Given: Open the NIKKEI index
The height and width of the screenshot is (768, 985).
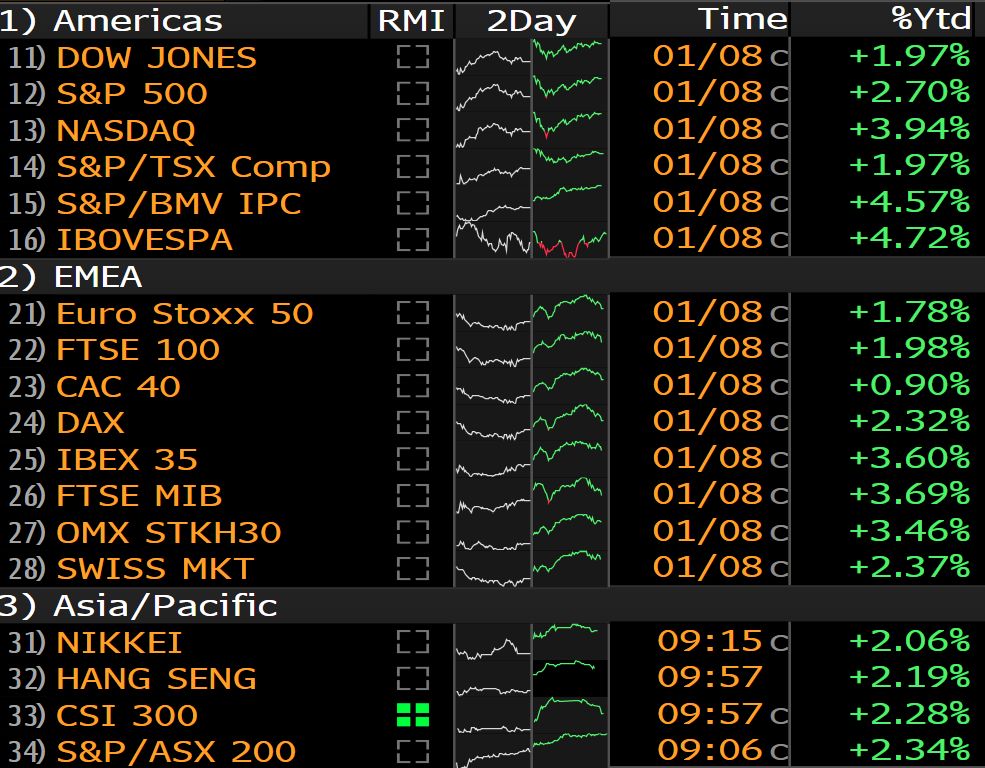Looking at the screenshot, I should coord(119,642).
